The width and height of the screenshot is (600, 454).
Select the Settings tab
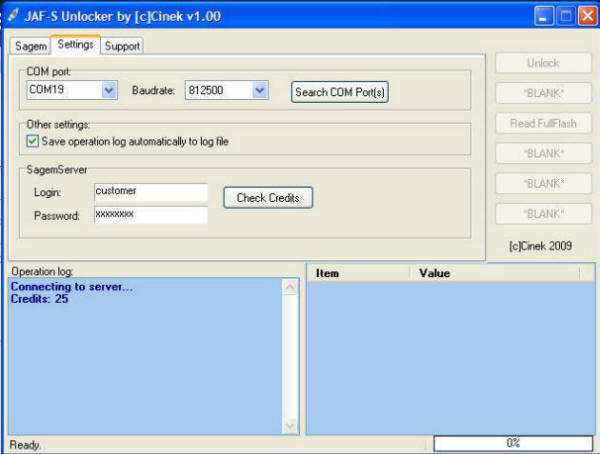(75, 45)
